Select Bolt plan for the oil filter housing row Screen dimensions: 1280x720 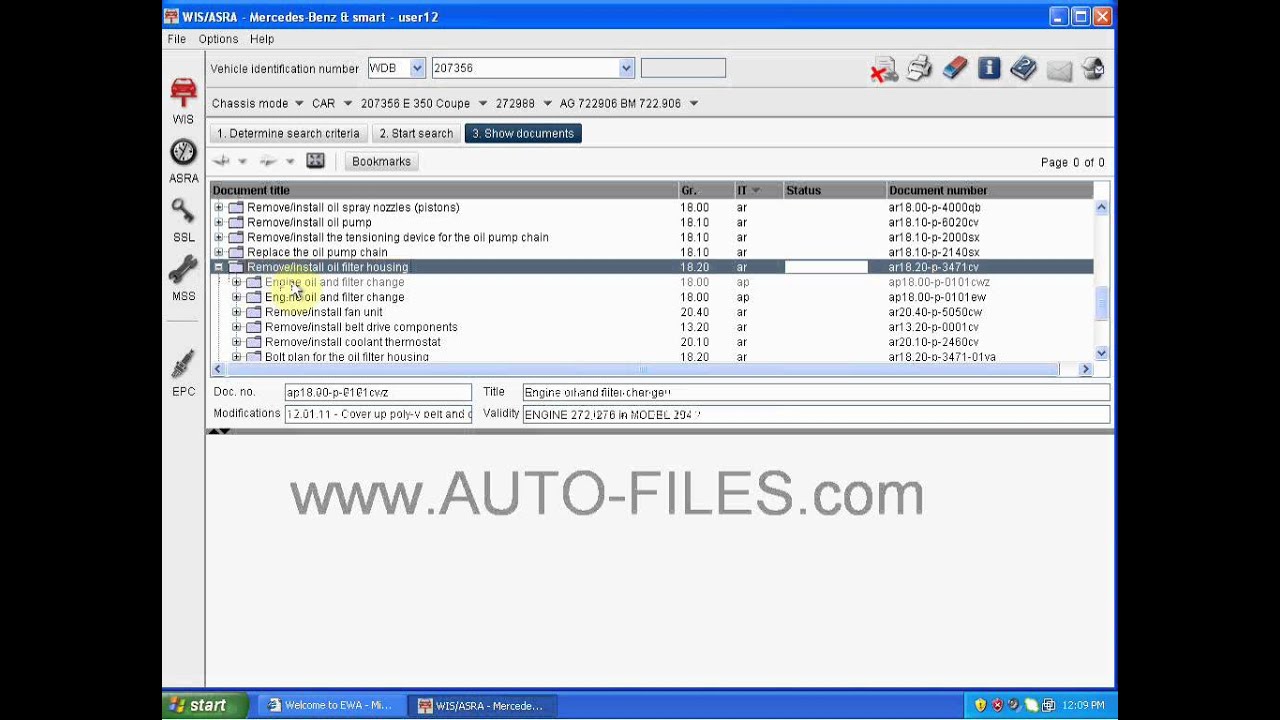[652, 357]
